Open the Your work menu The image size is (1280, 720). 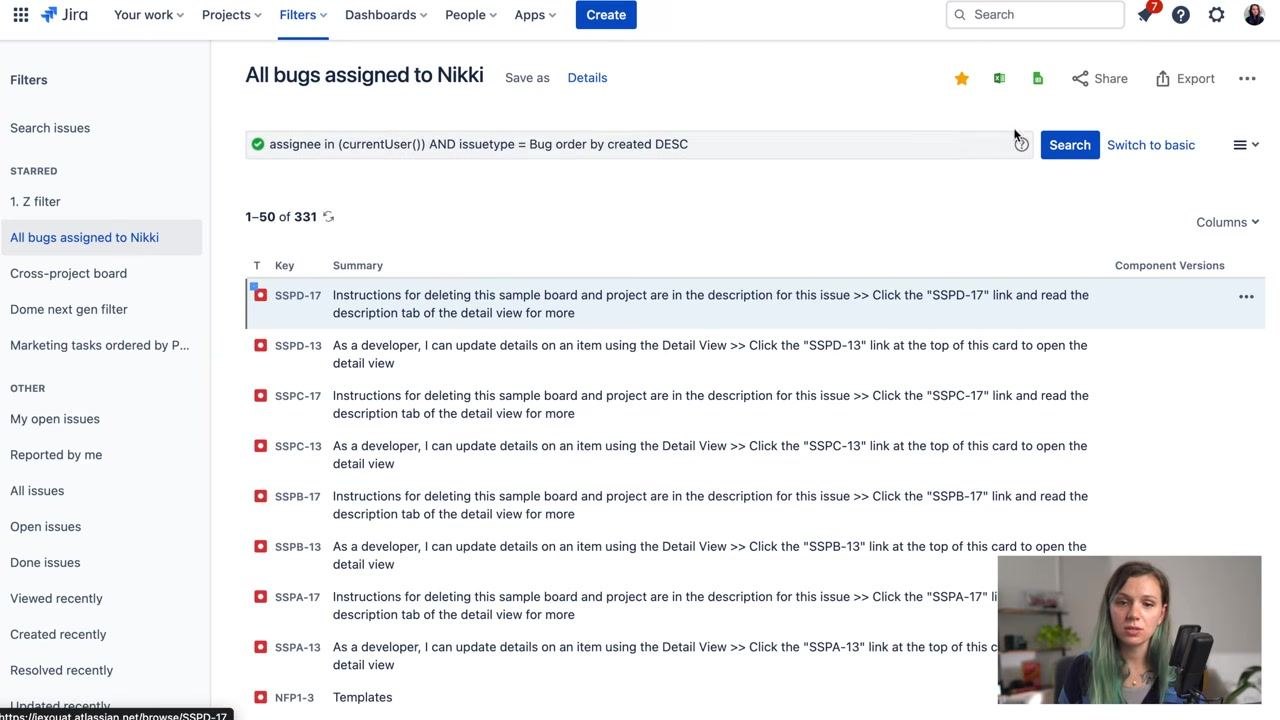pyautogui.click(x=149, y=15)
